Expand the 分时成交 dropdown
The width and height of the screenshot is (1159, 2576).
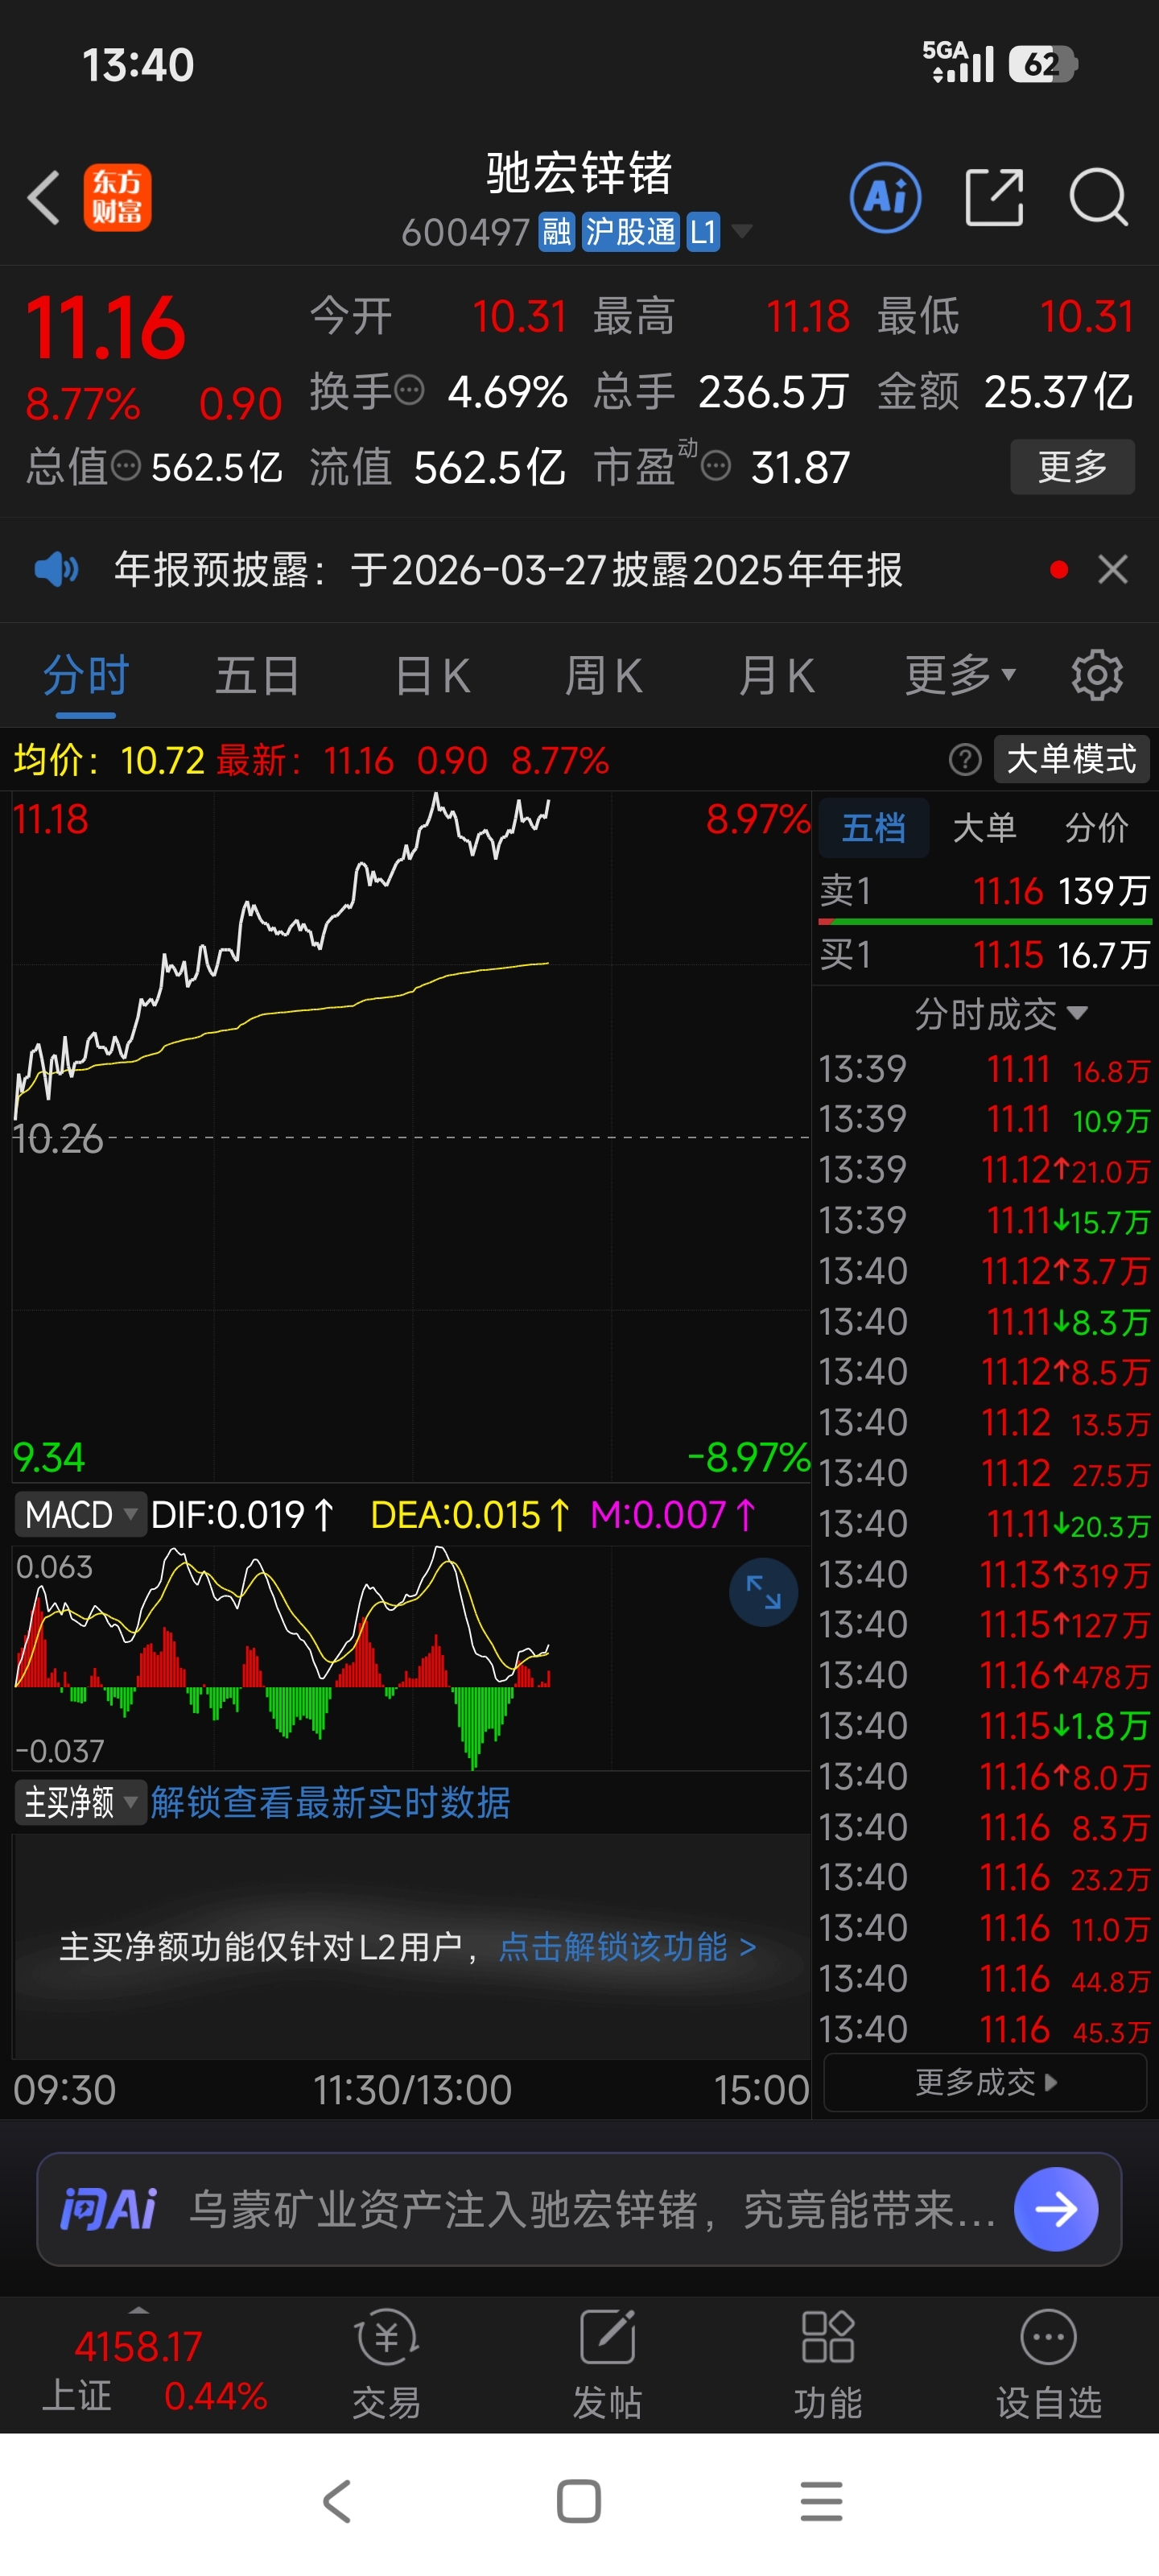pos(1001,1014)
